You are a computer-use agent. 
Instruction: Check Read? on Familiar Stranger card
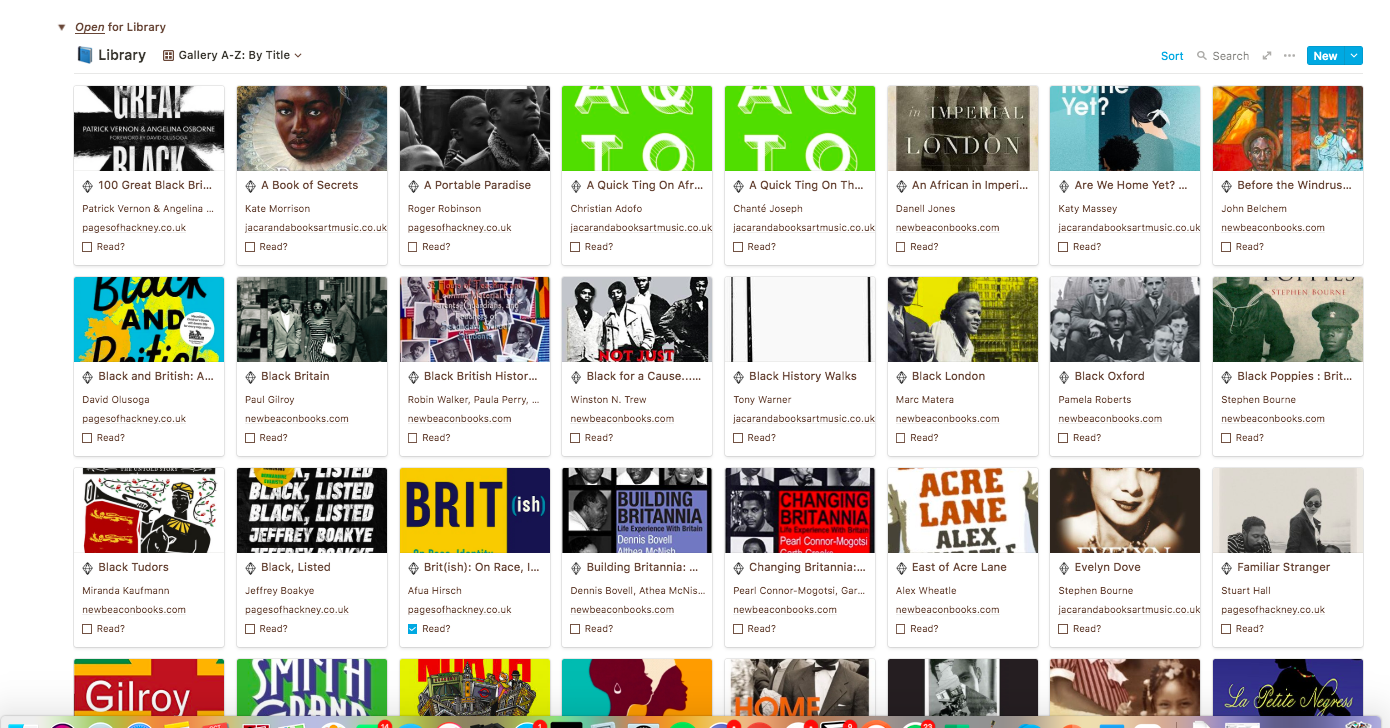(1227, 629)
